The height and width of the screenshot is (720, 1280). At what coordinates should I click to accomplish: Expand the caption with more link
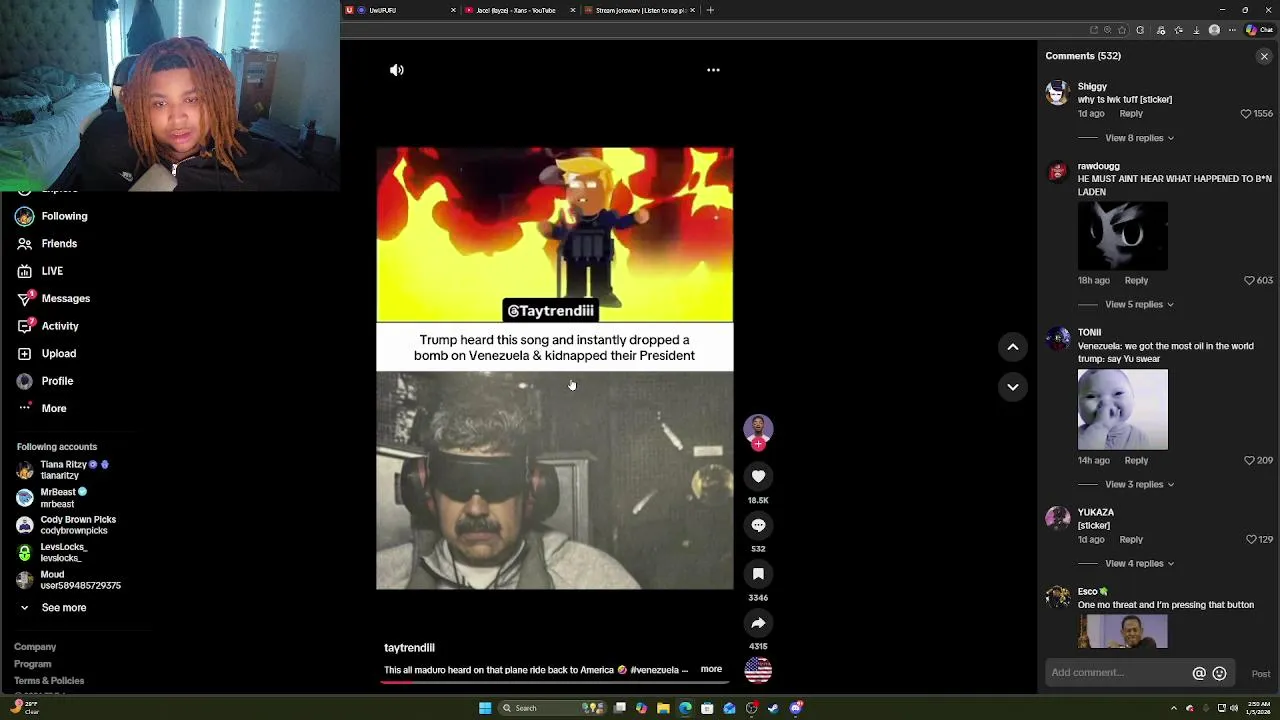[x=711, y=669]
